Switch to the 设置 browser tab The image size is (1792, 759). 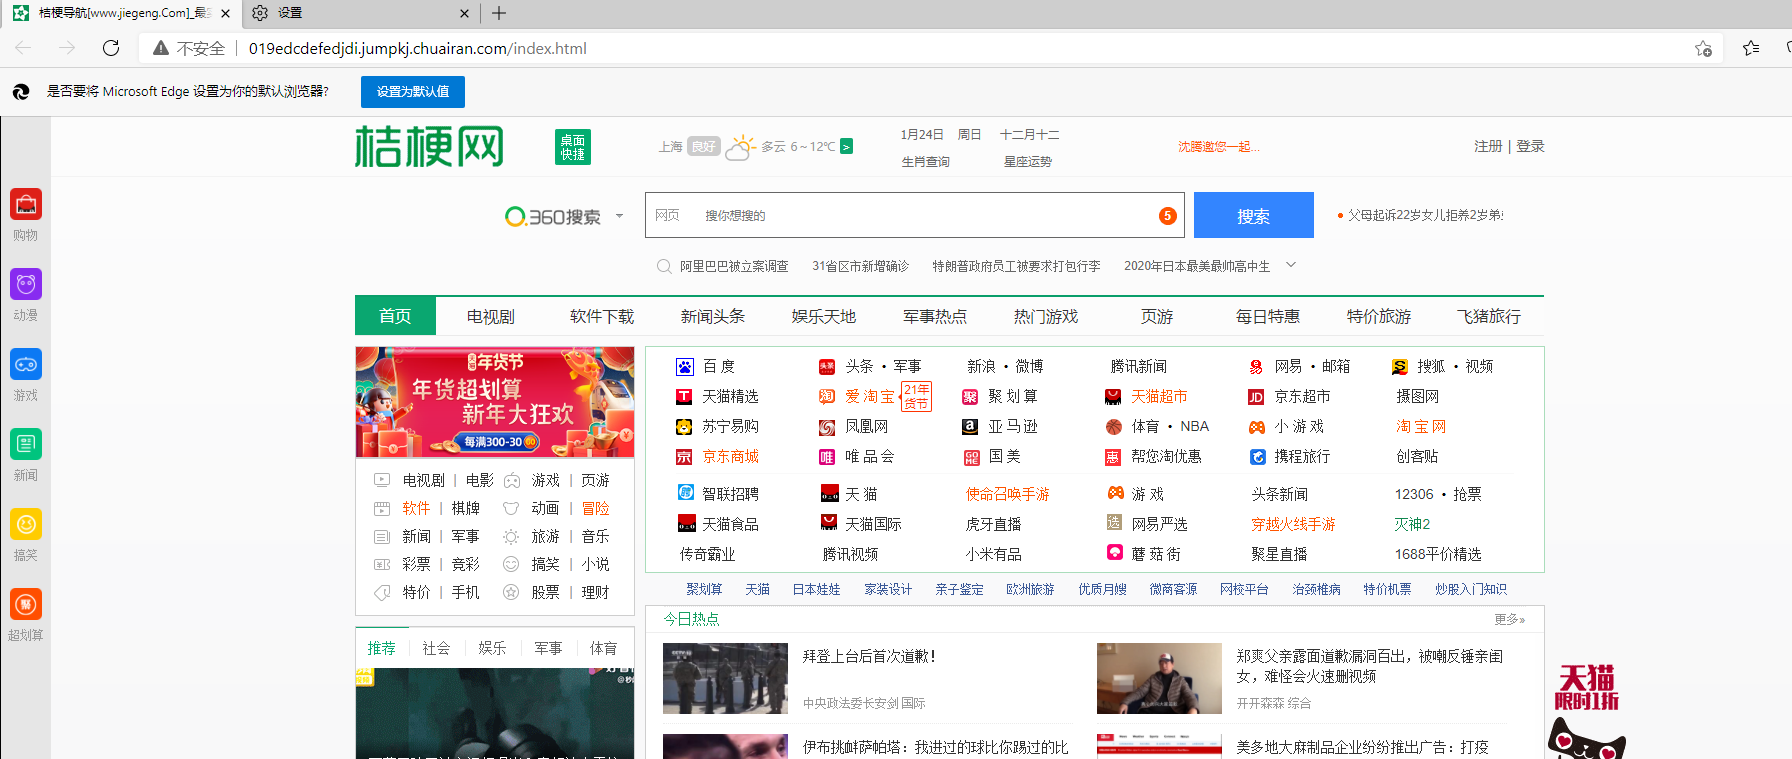coord(360,13)
